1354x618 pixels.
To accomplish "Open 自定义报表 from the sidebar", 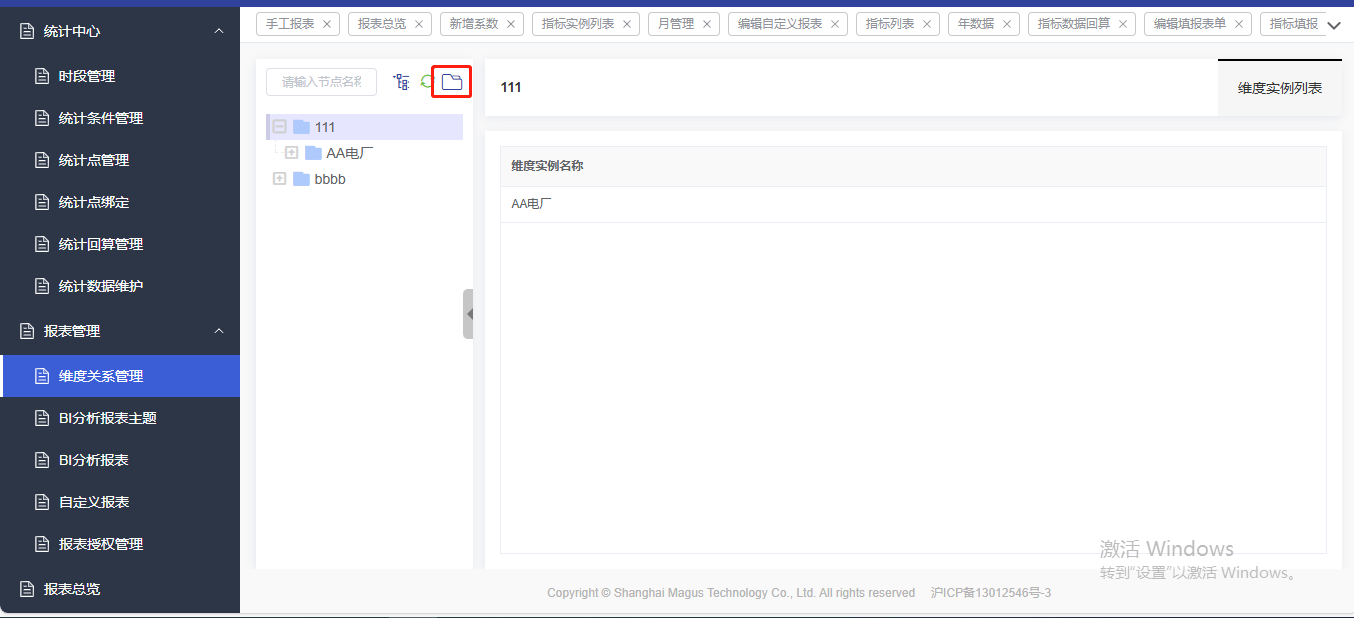I will [94, 502].
